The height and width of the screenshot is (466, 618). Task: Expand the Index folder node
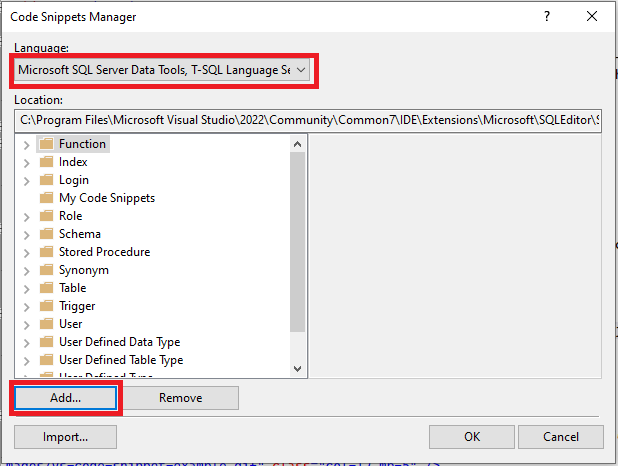(x=26, y=163)
